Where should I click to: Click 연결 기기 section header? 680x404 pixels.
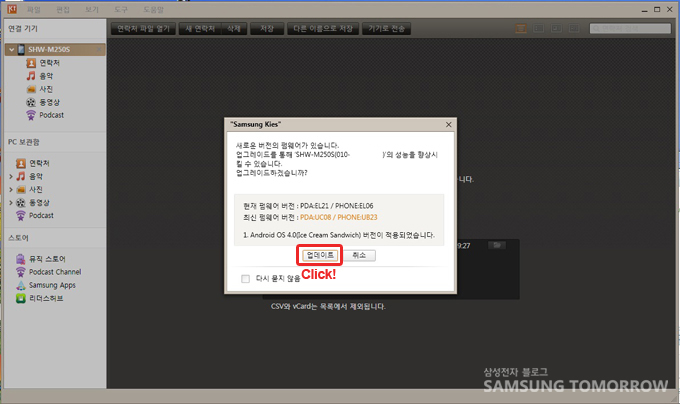coord(23,29)
